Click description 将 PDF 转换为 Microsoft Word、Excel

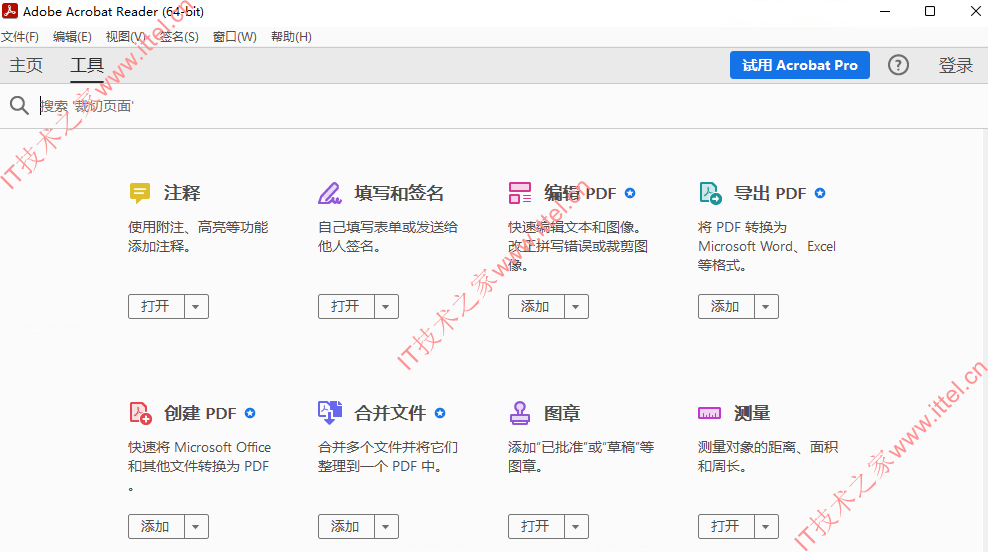(x=767, y=246)
